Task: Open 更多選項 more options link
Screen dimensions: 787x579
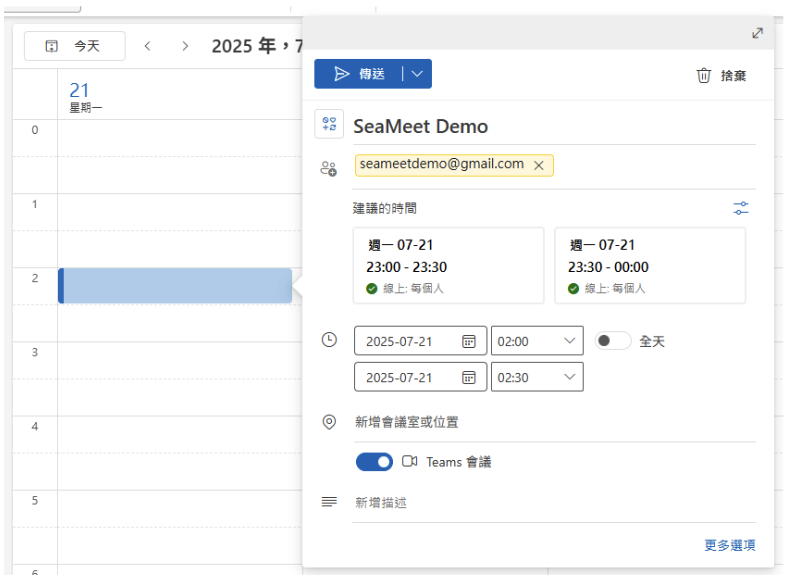Action: coord(730,545)
